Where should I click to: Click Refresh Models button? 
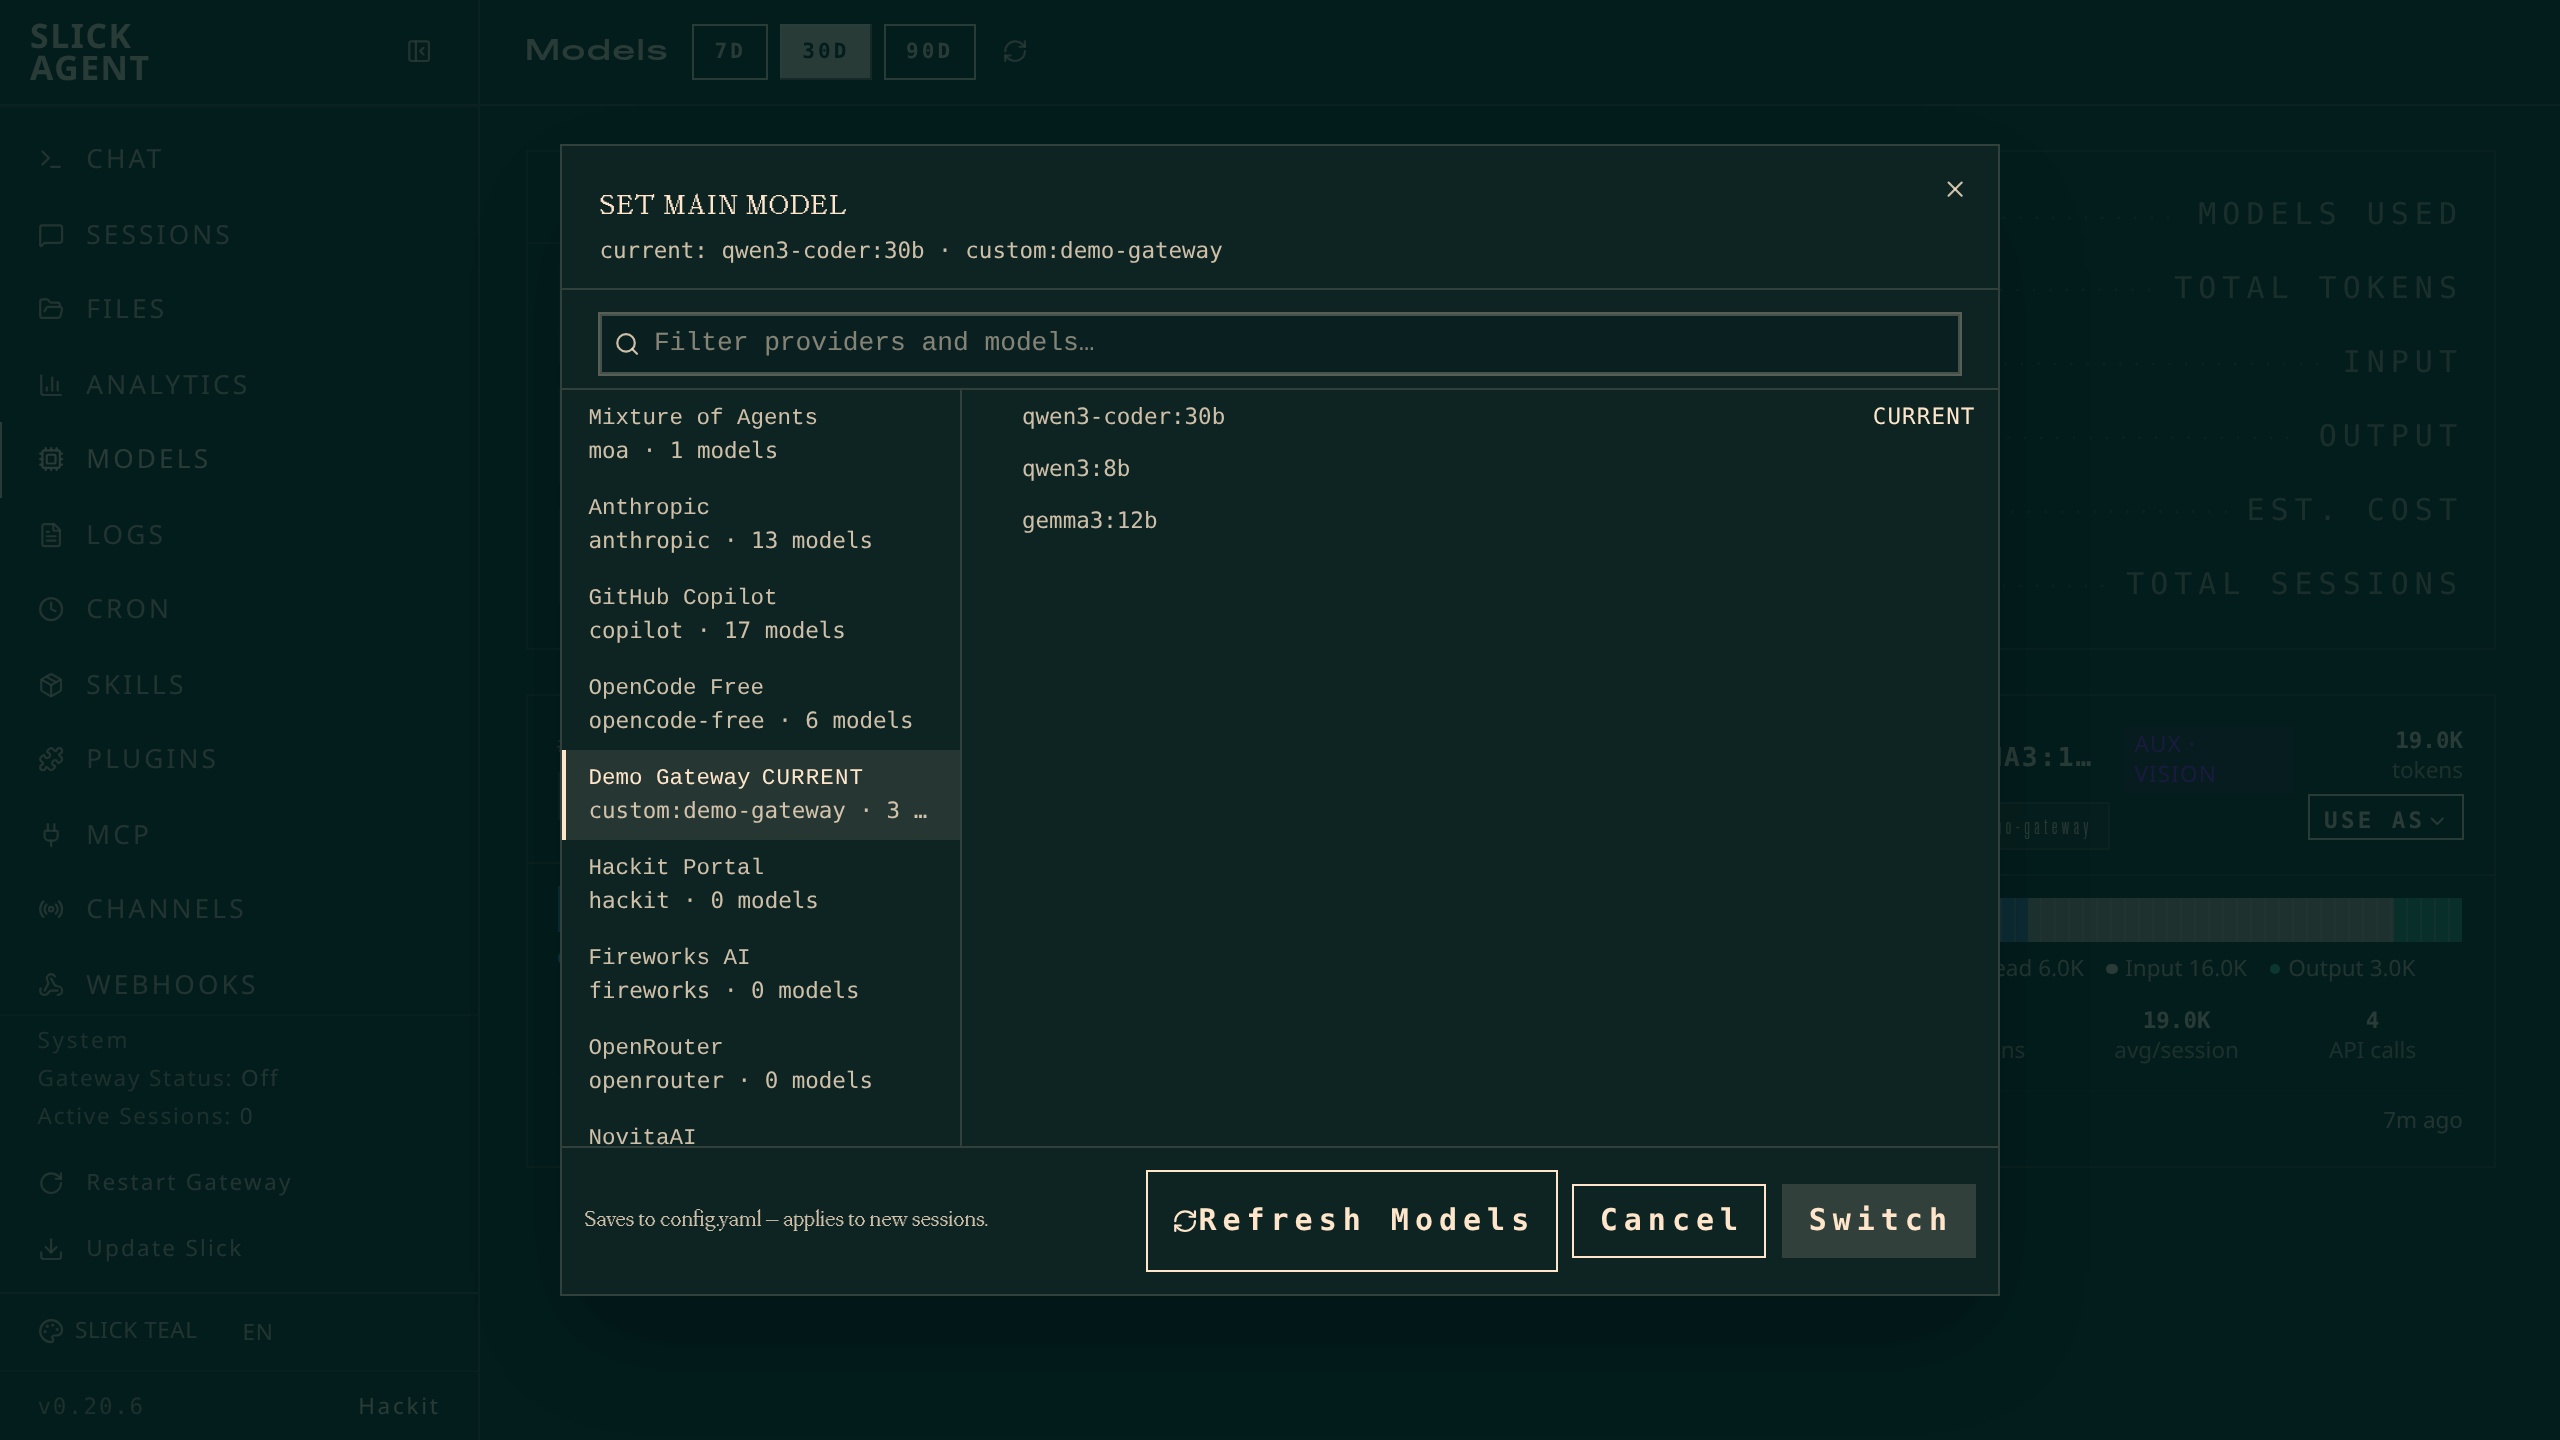pos(1351,1220)
